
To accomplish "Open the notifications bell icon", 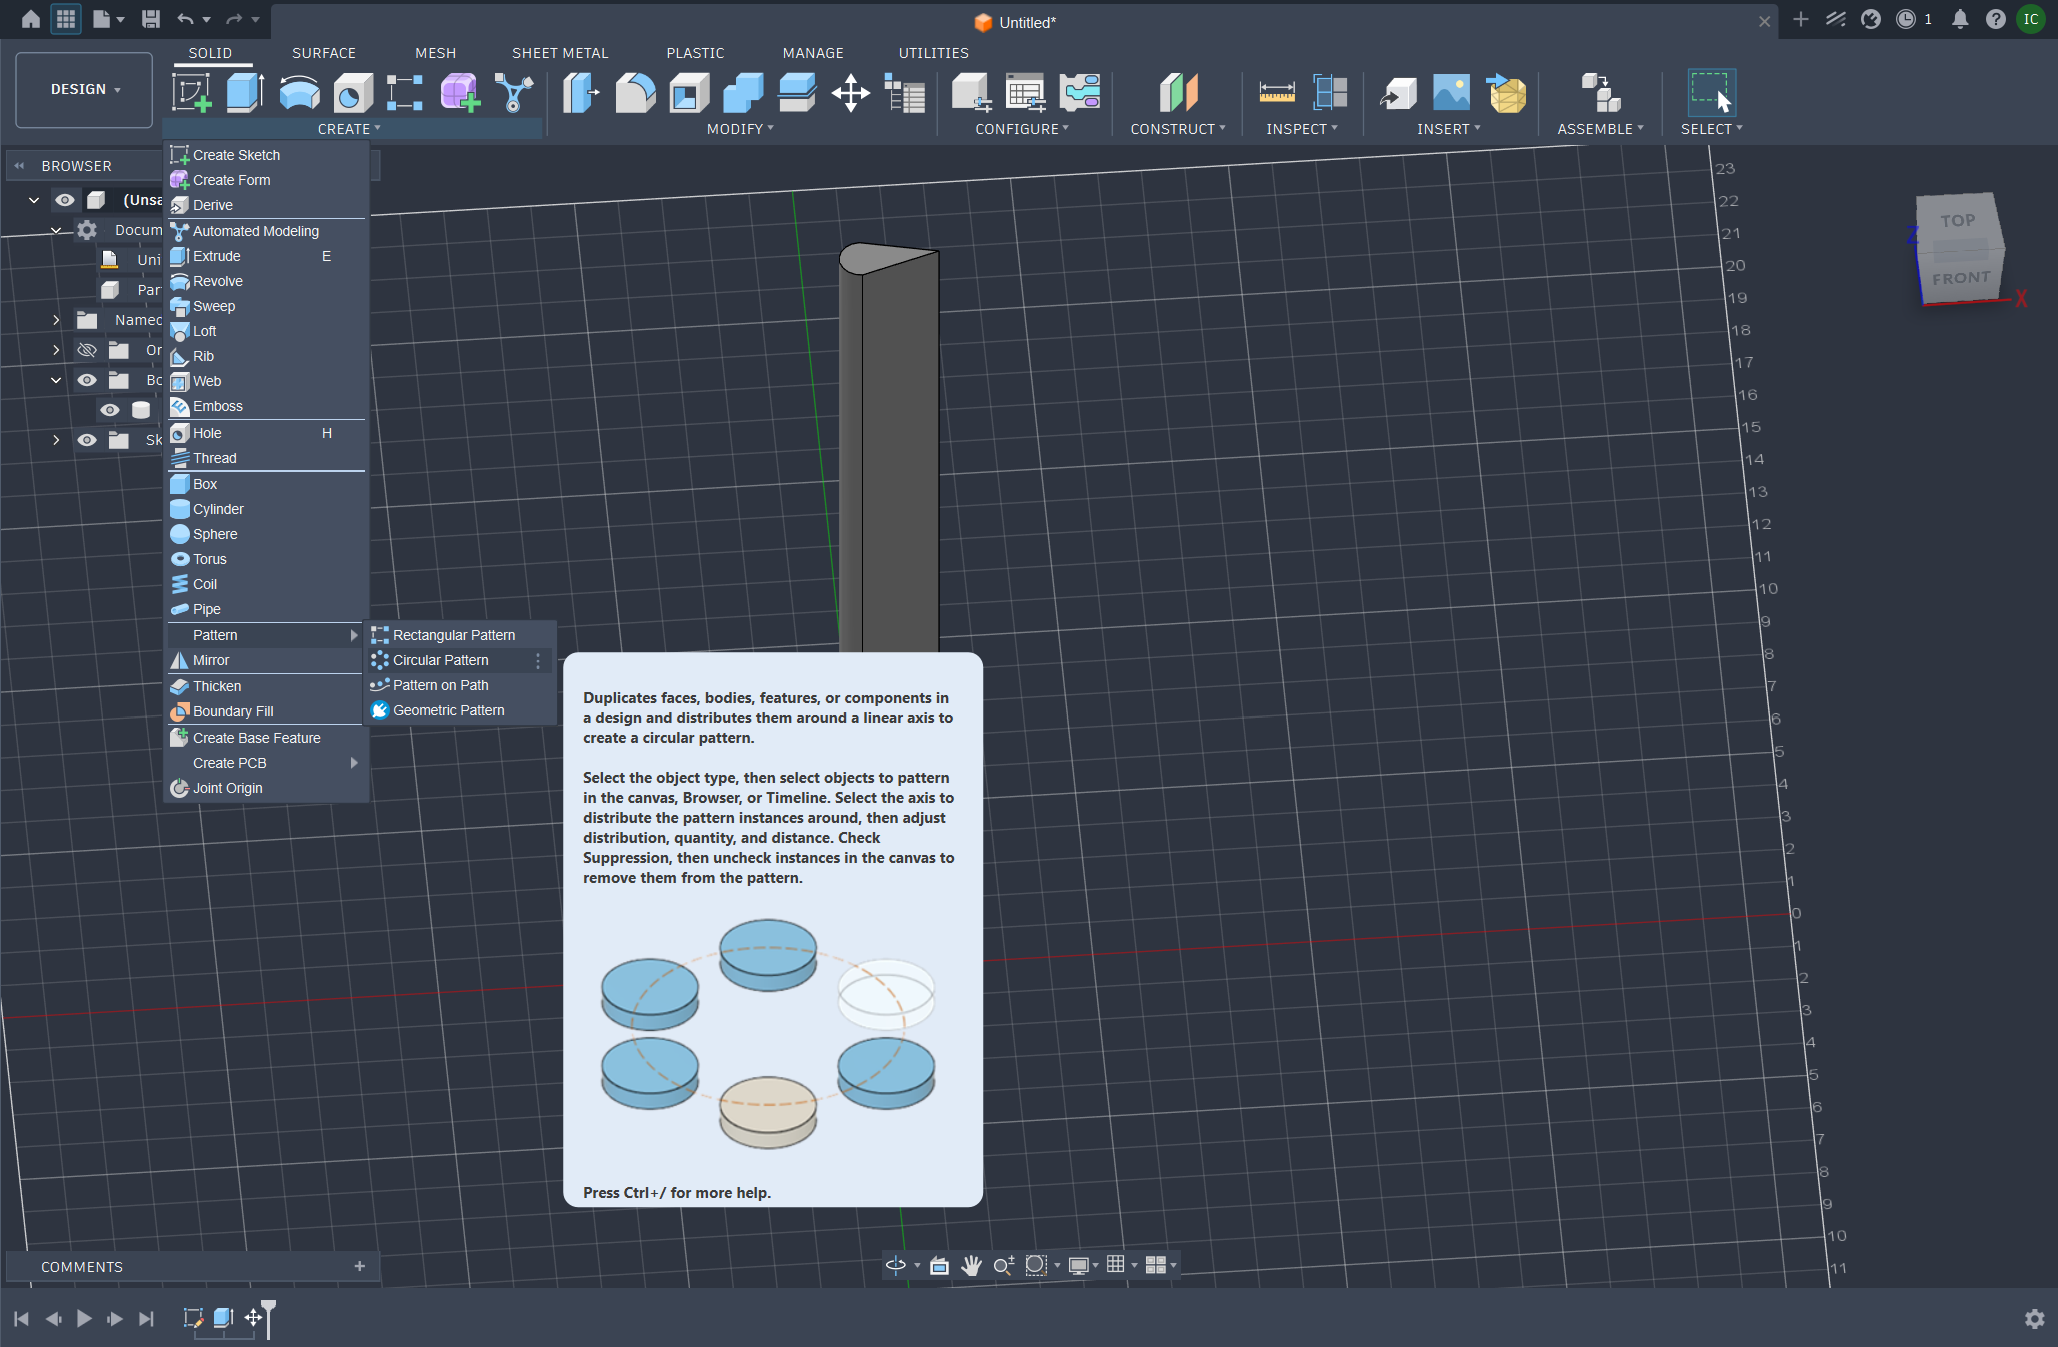I will click(1960, 19).
